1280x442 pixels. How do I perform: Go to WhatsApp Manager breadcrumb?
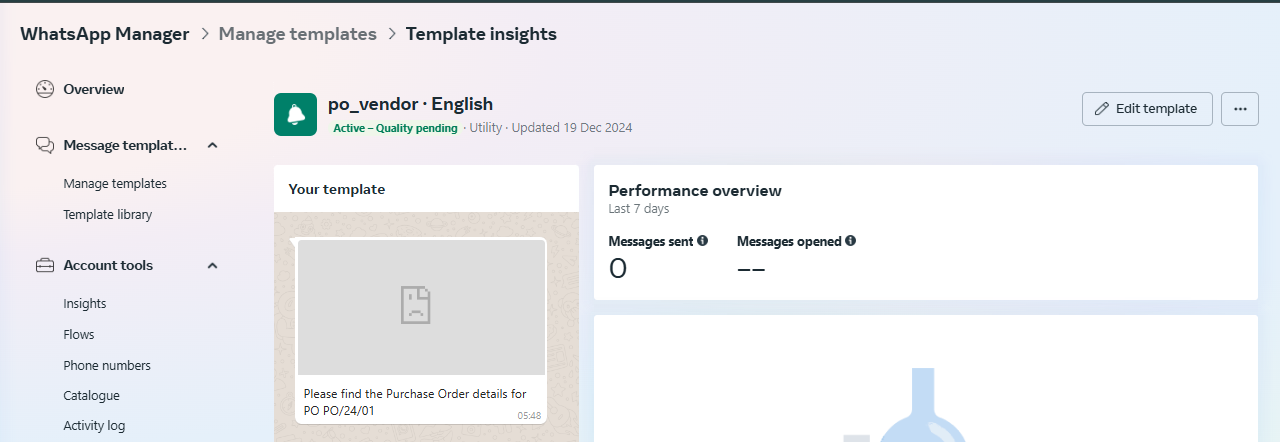click(104, 34)
